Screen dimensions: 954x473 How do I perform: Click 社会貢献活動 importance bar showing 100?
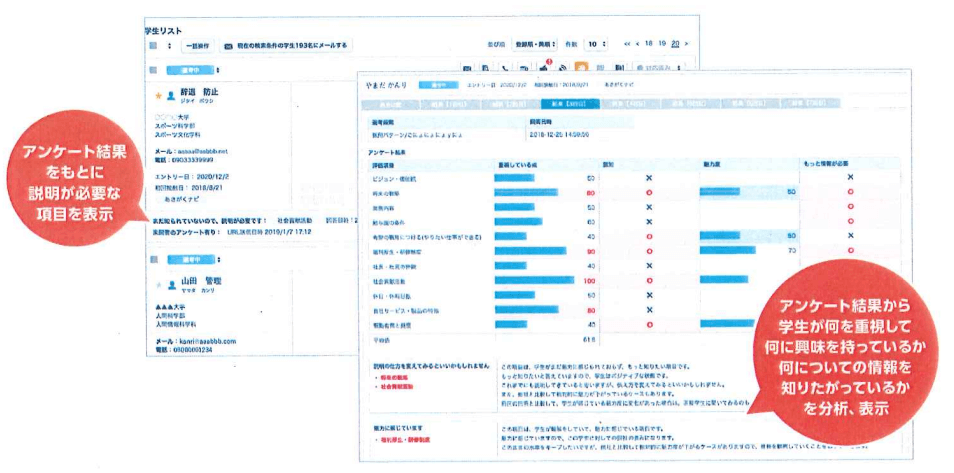tap(534, 280)
